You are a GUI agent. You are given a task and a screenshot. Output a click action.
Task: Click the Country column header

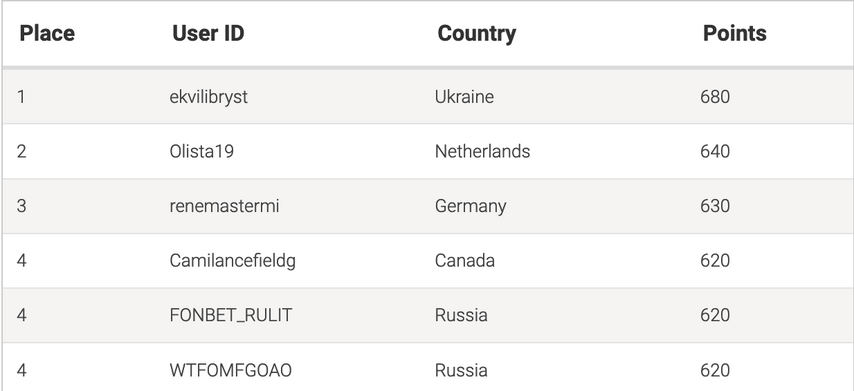[477, 34]
